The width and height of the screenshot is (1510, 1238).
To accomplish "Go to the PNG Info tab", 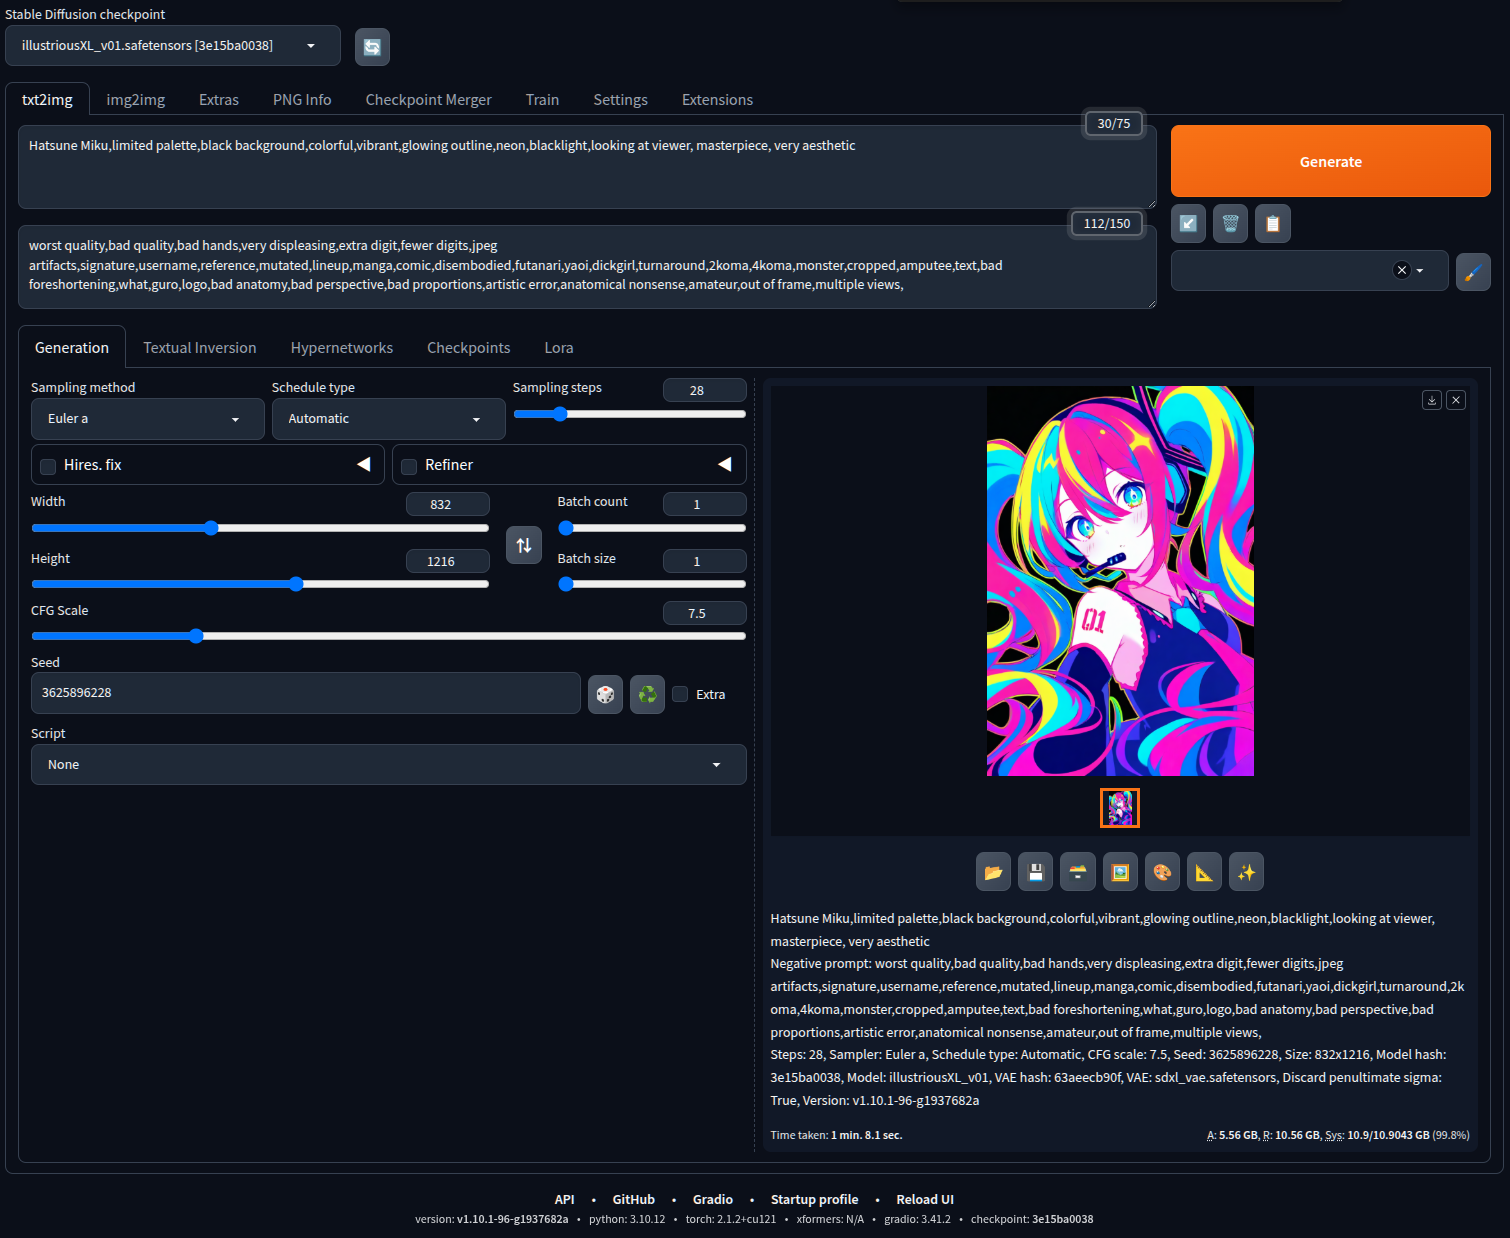I will [x=302, y=100].
